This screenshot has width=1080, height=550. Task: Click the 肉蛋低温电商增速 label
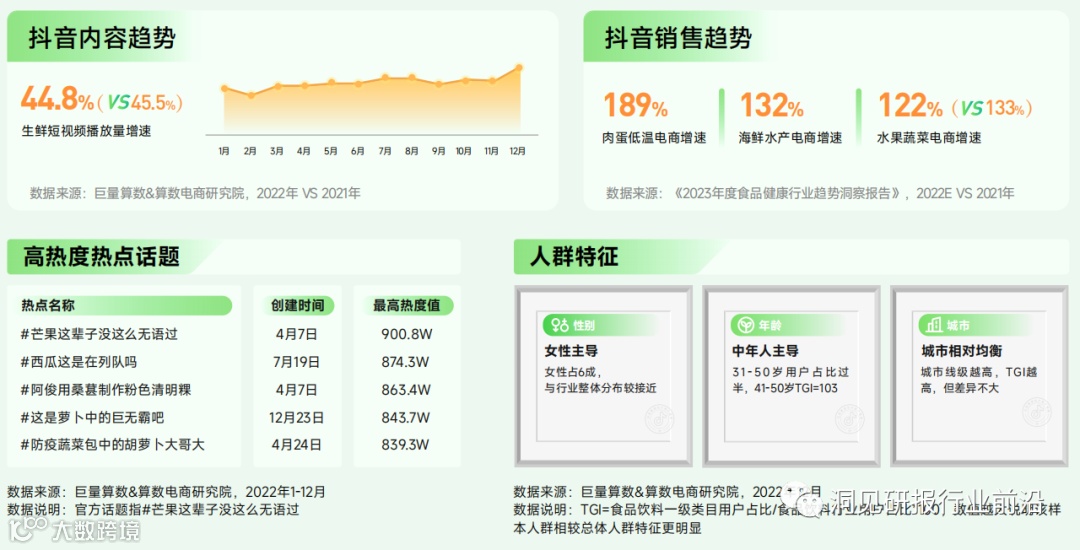(654, 138)
